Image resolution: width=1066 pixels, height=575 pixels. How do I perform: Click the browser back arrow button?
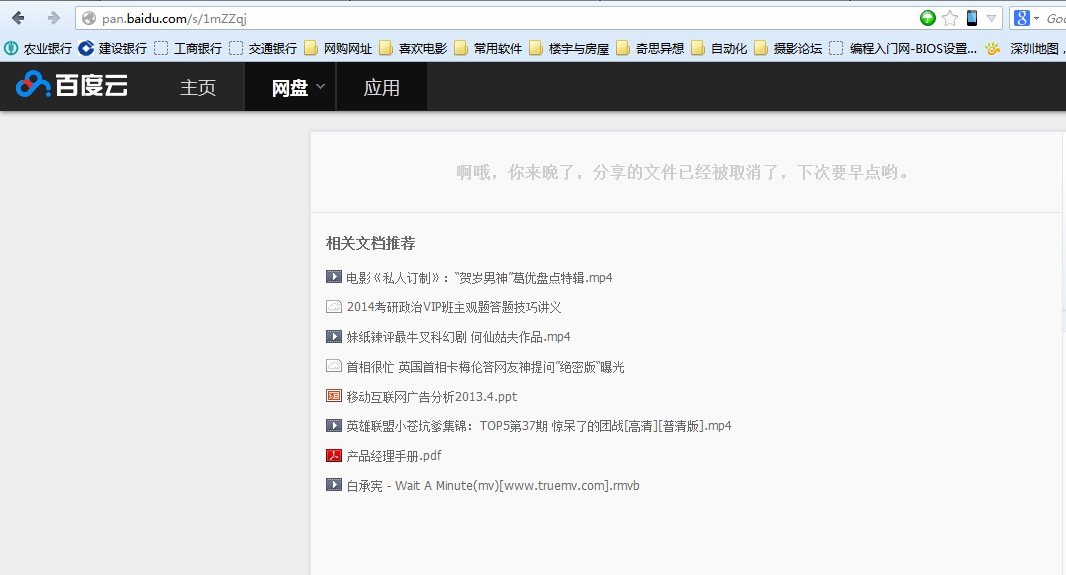click(x=18, y=18)
